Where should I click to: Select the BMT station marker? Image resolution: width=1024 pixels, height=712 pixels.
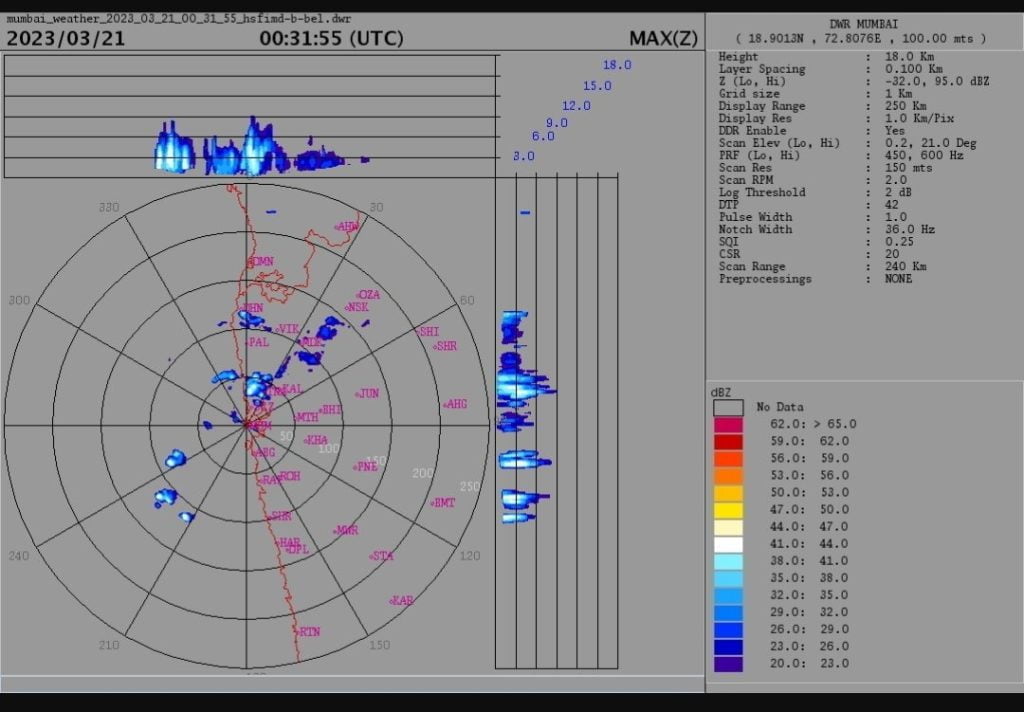point(443,503)
